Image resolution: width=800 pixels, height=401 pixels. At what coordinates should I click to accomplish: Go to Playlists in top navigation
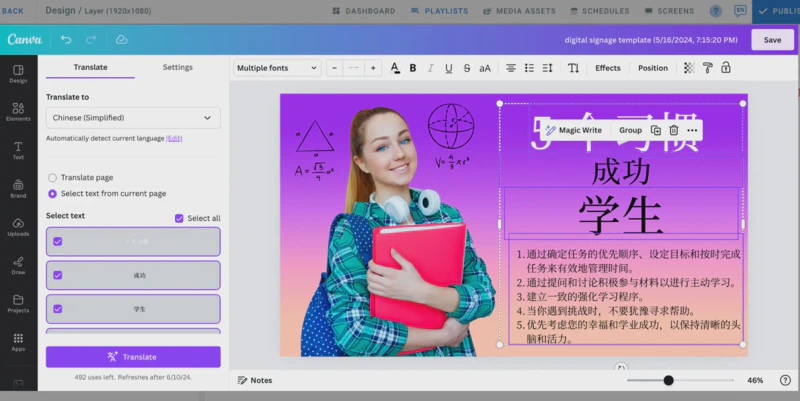click(439, 11)
